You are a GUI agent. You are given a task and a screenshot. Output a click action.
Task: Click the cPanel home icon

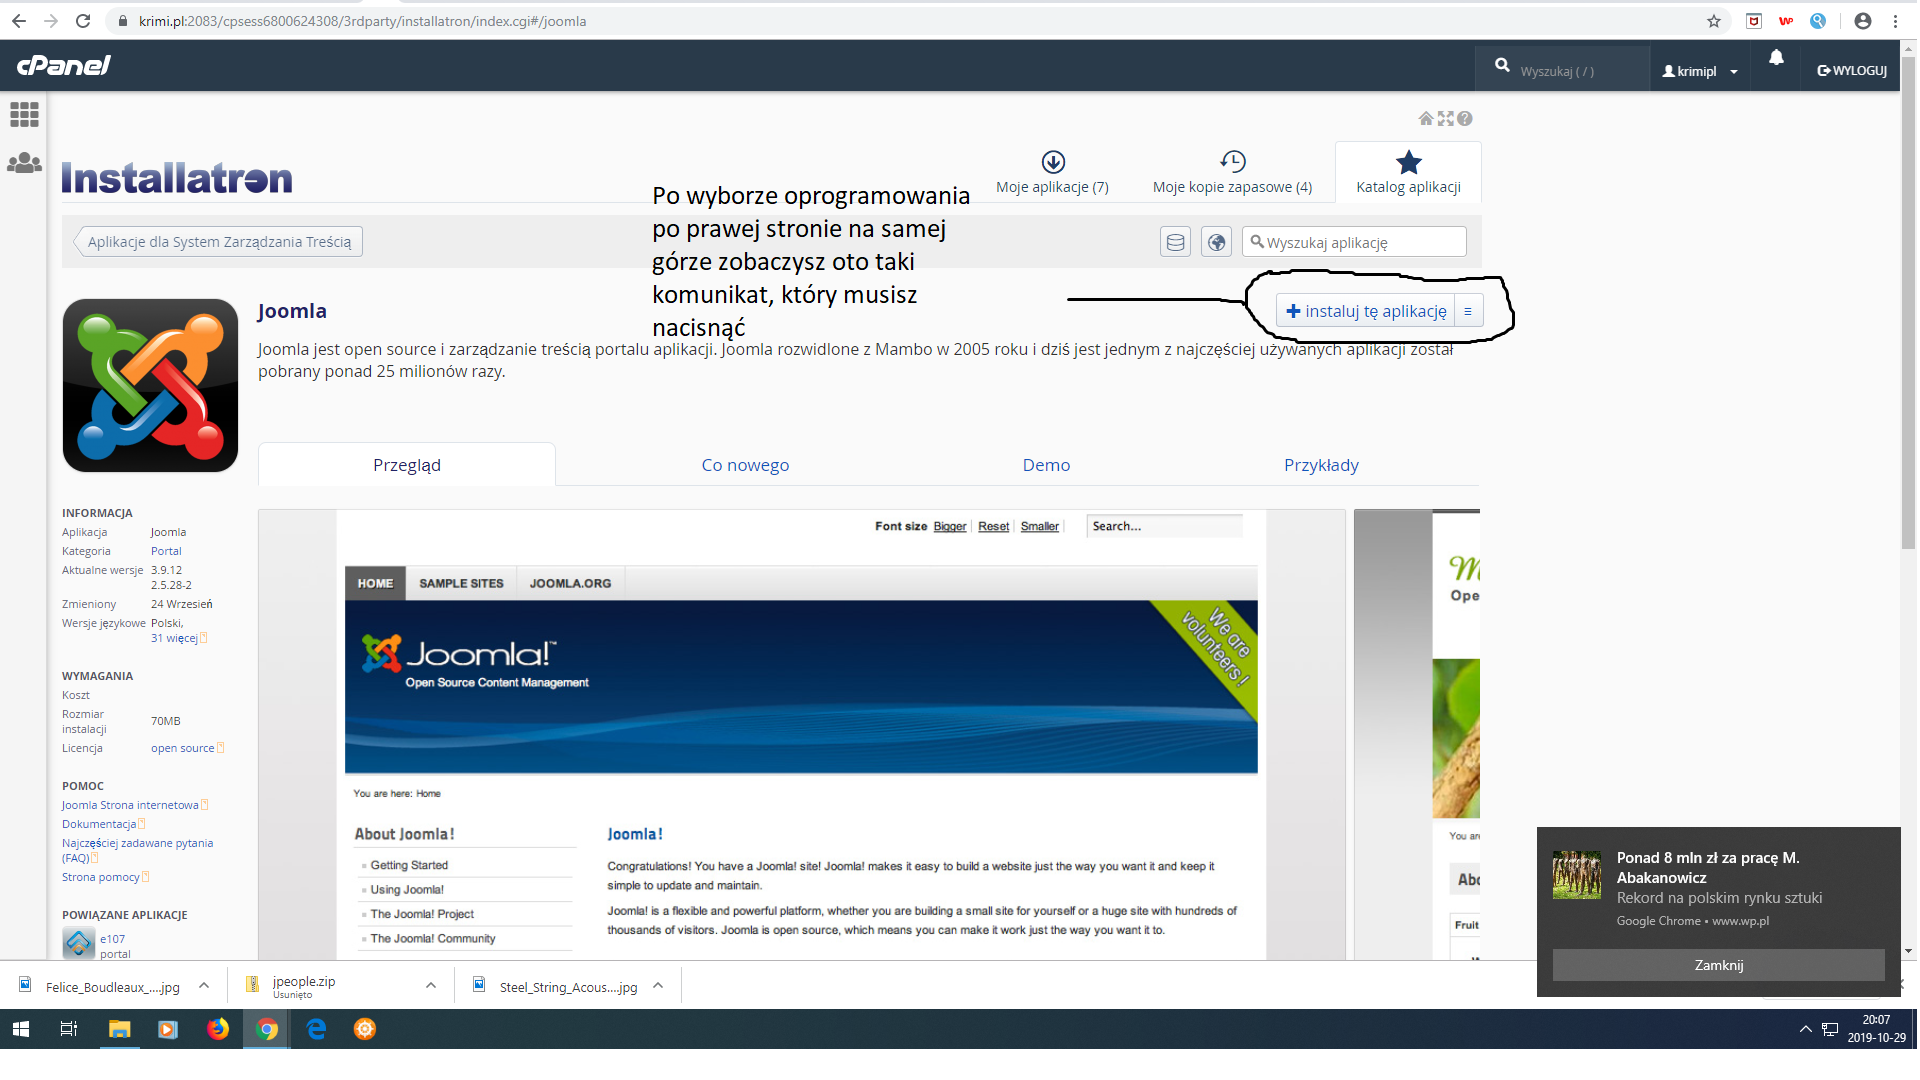(1426, 119)
